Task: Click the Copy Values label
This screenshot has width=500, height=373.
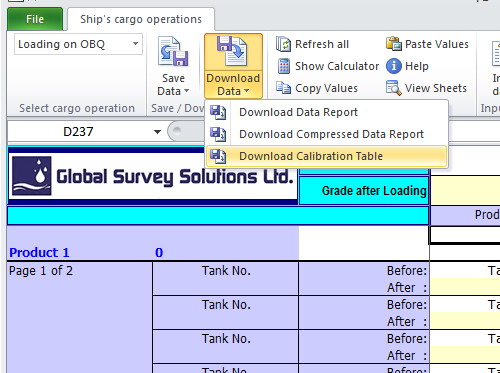Action: point(326,88)
